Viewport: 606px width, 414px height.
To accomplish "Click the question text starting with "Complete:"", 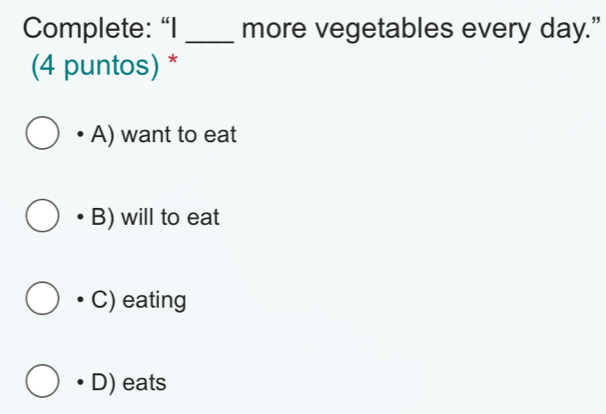I will [299, 28].
